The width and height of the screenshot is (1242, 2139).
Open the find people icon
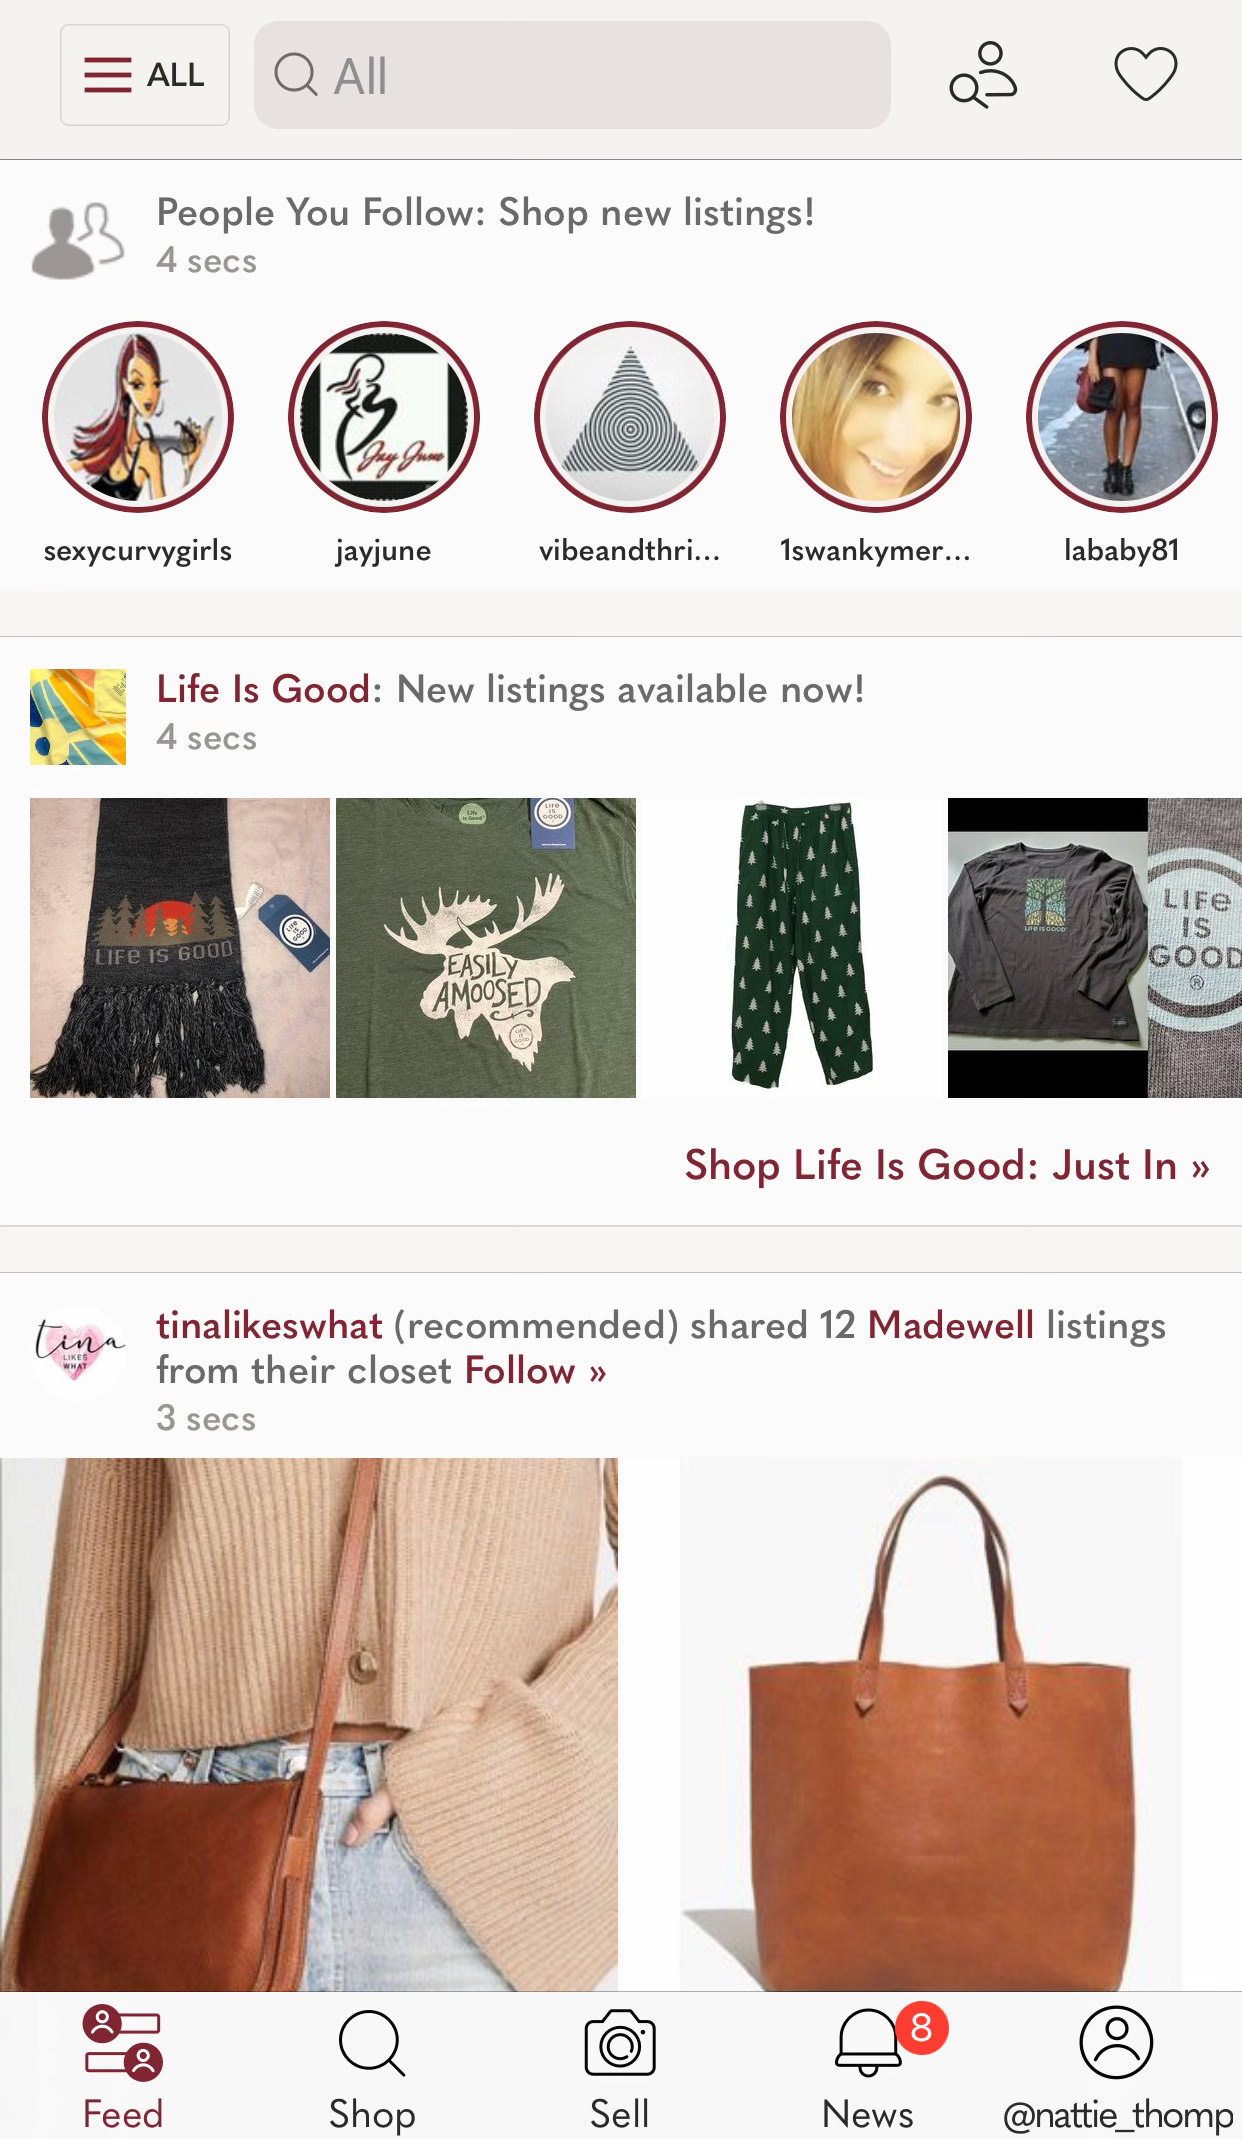click(983, 74)
